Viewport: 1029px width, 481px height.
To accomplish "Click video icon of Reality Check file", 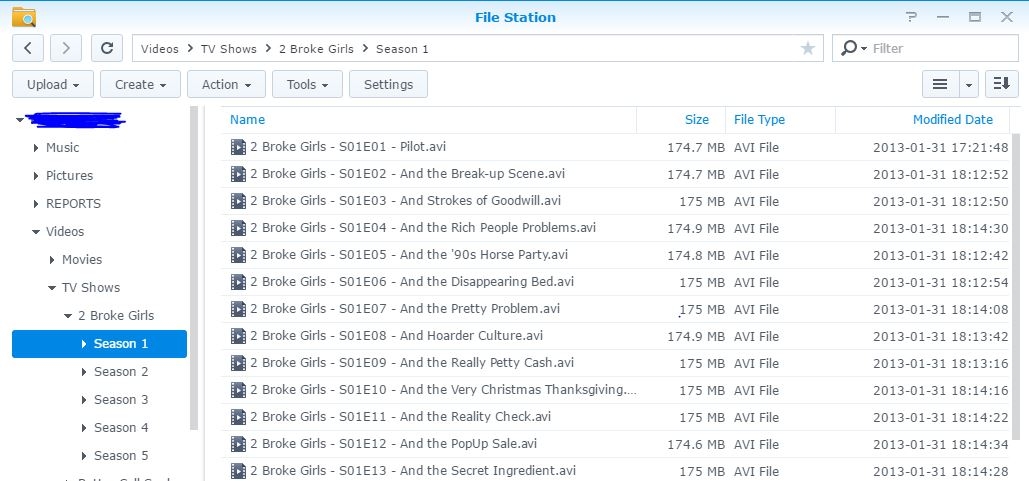I will click(x=238, y=417).
